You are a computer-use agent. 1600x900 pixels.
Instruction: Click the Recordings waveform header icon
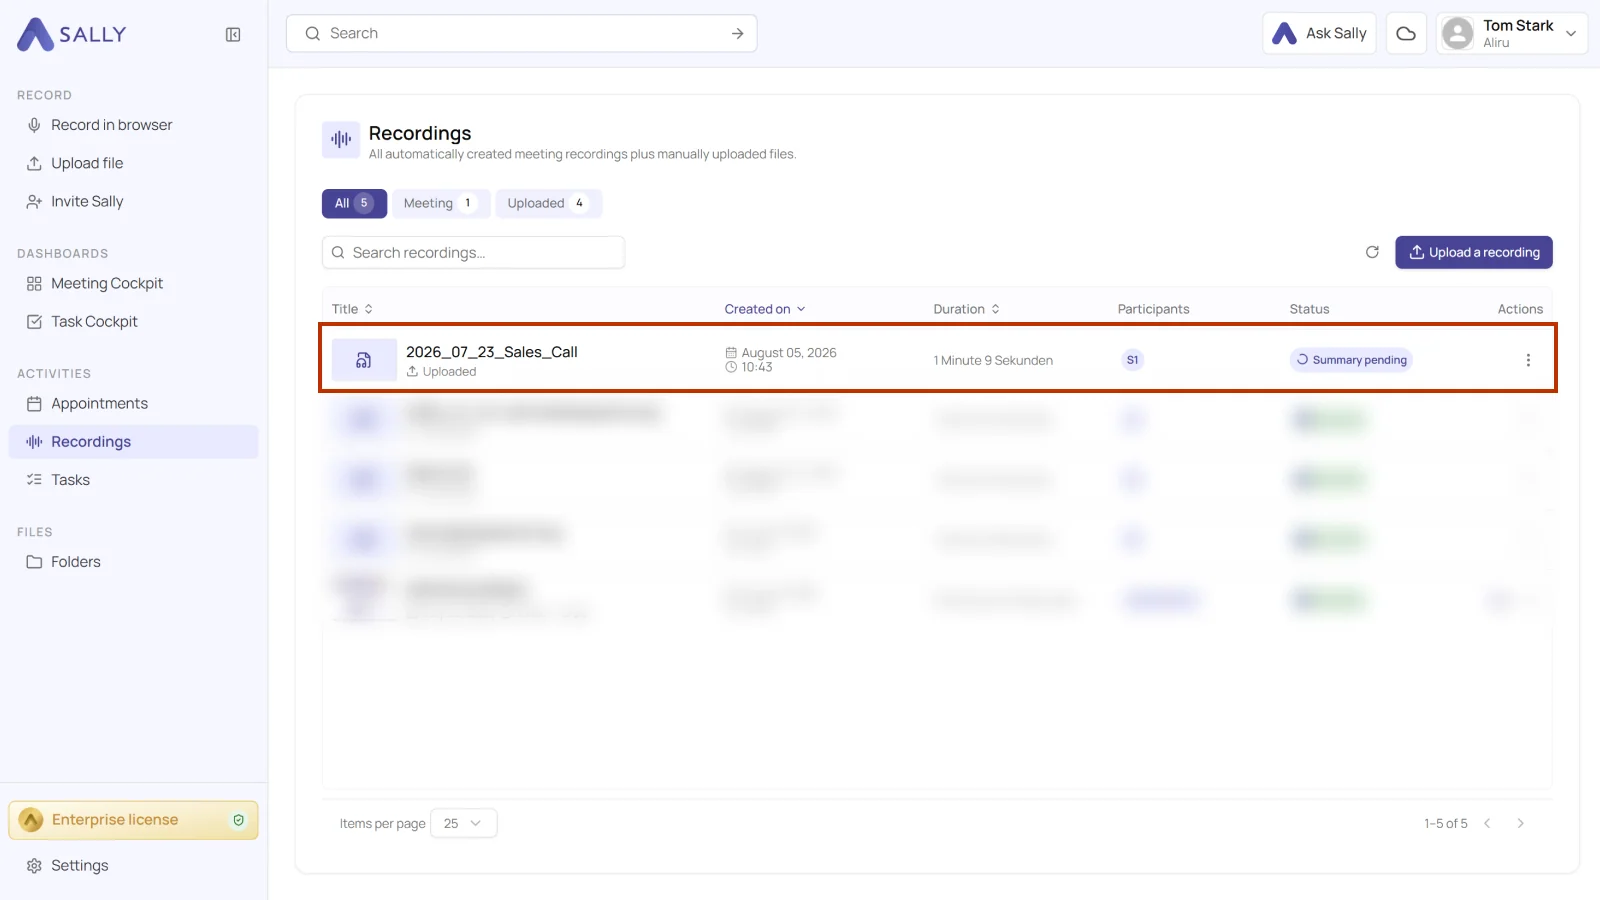pyautogui.click(x=341, y=140)
